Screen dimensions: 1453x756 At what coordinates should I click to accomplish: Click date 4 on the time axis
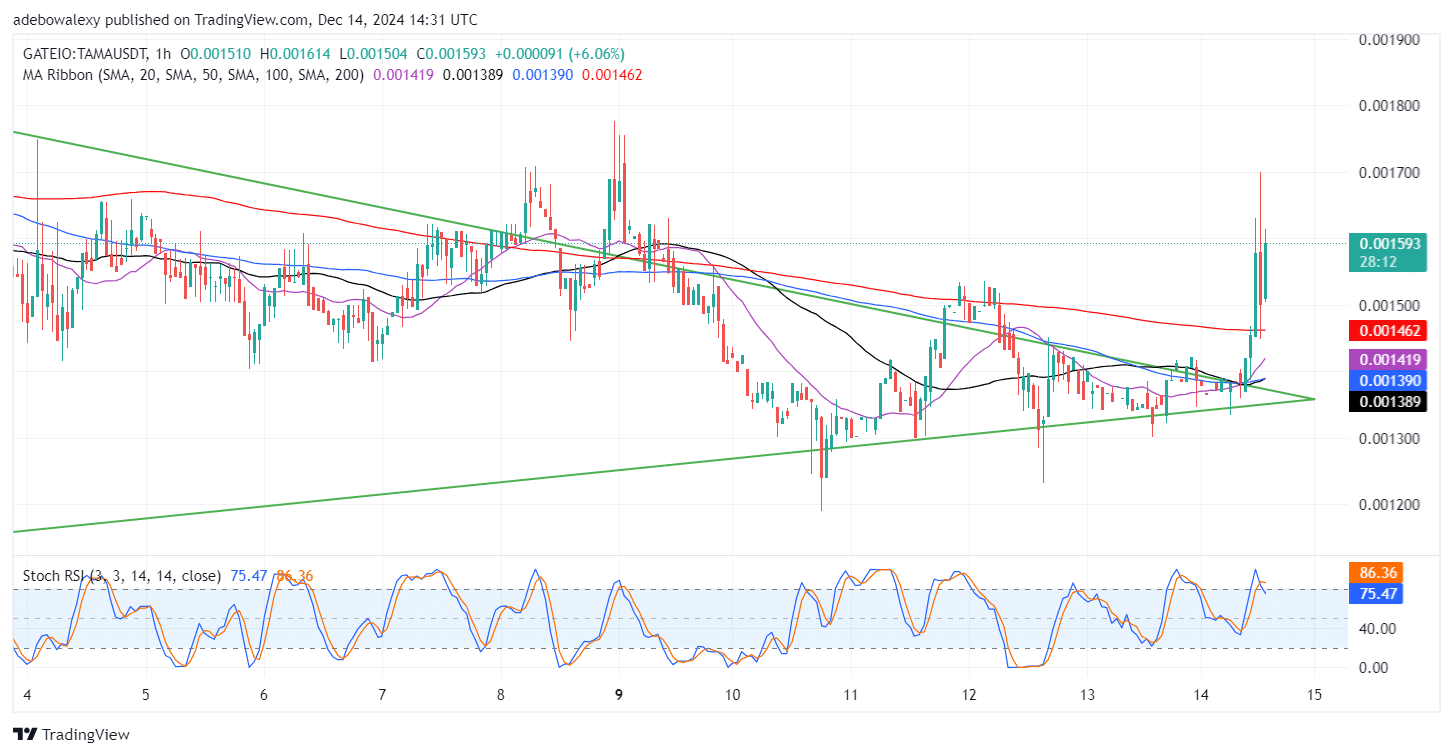click(27, 695)
